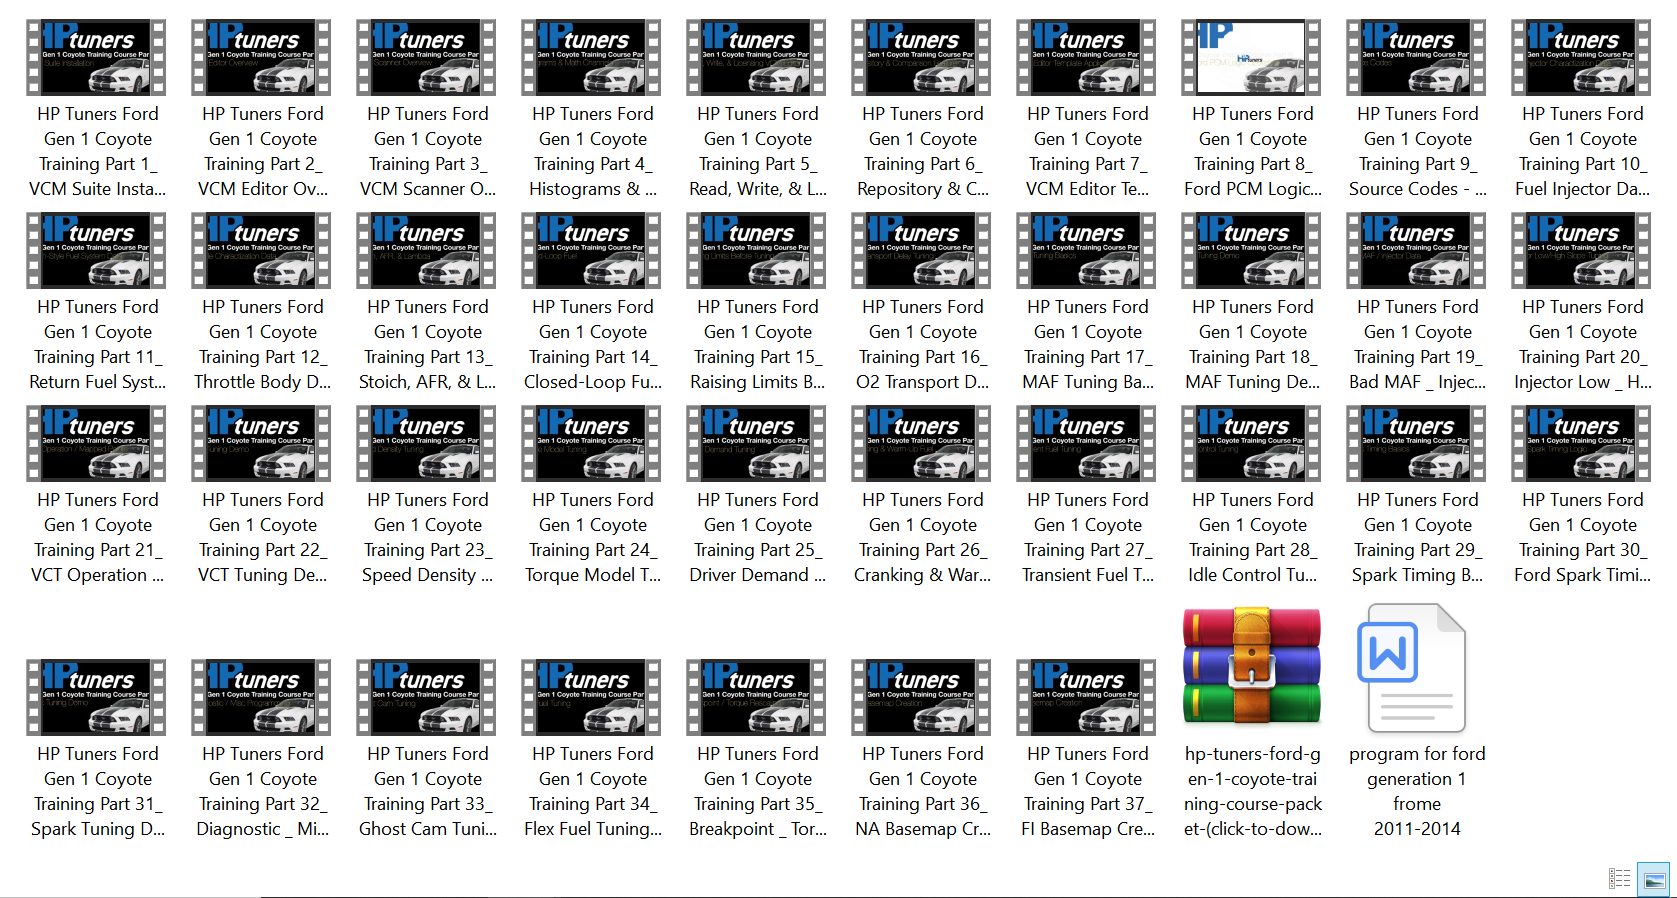Screen dimensions: 1677x898
Task: Select Training Part 31 Spark Tuning D... video icon
Action: [x=97, y=697]
